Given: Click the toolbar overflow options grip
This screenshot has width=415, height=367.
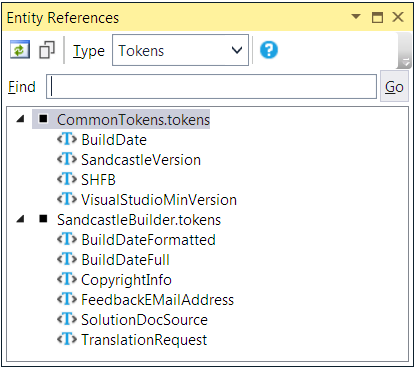Looking at the screenshot, I should pyautogui.click(x=405, y=50).
